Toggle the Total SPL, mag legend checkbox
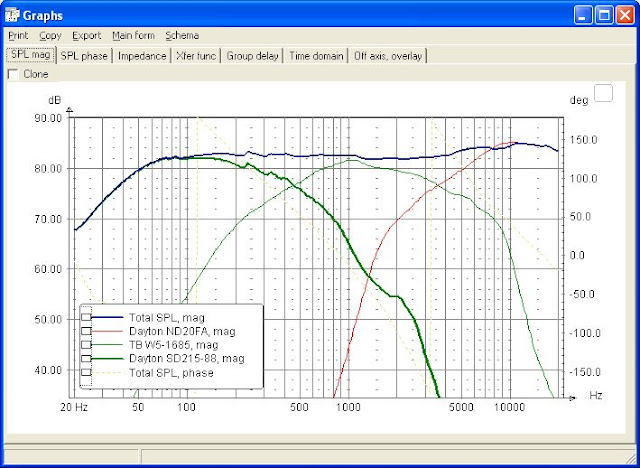 click(87, 318)
